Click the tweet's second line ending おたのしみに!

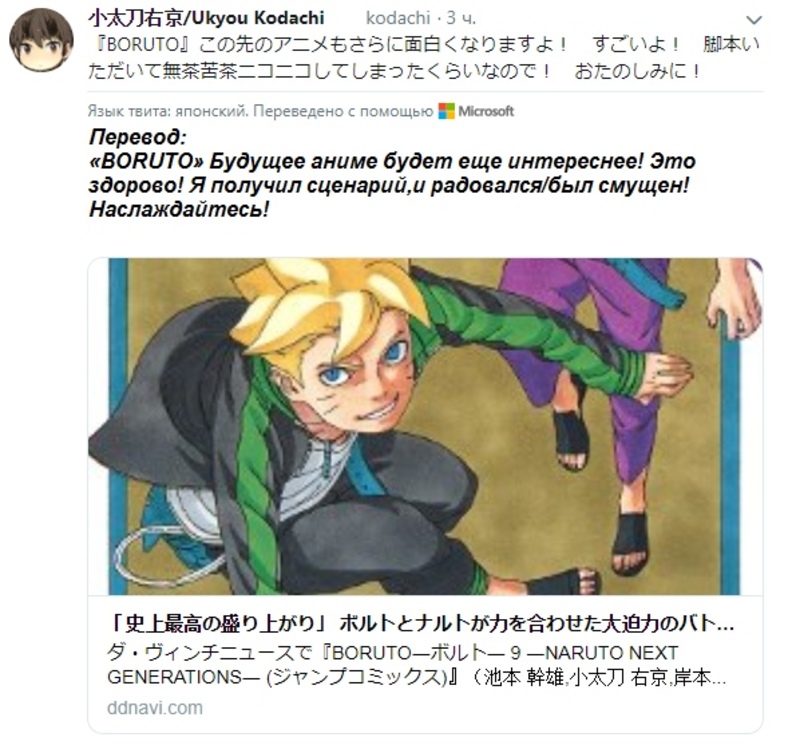pyautogui.click(x=395, y=71)
